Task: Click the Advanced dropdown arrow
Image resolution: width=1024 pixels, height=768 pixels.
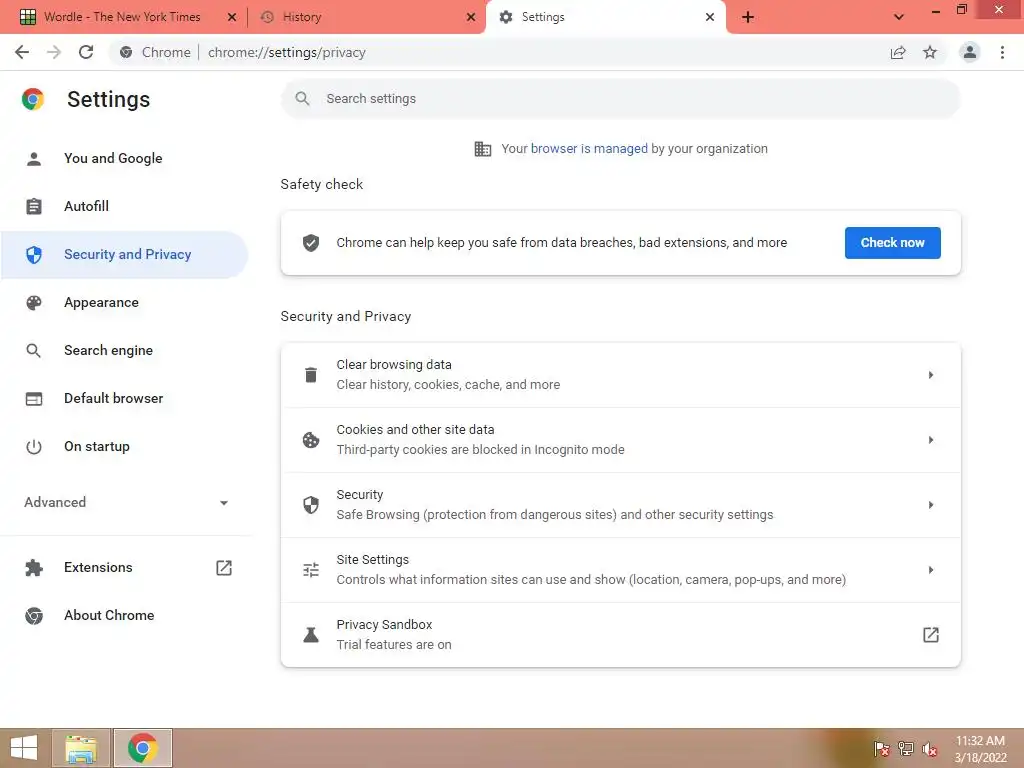Action: 224,503
